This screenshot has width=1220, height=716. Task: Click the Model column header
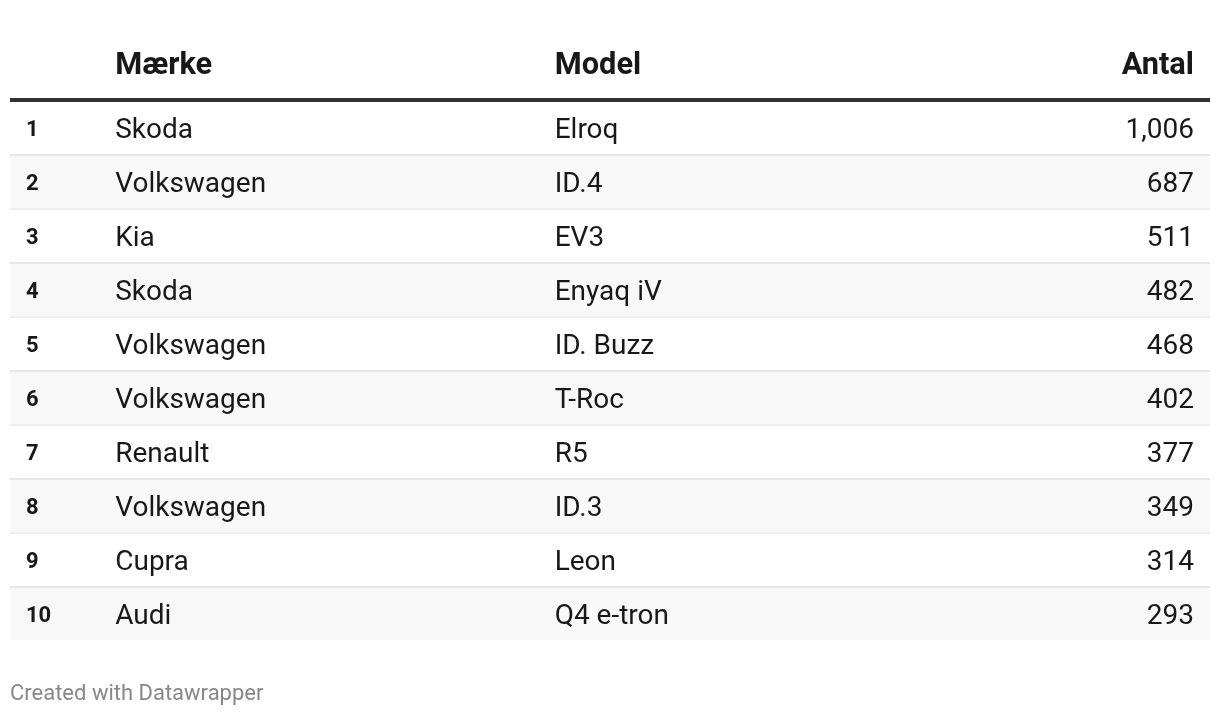[x=597, y=64]
